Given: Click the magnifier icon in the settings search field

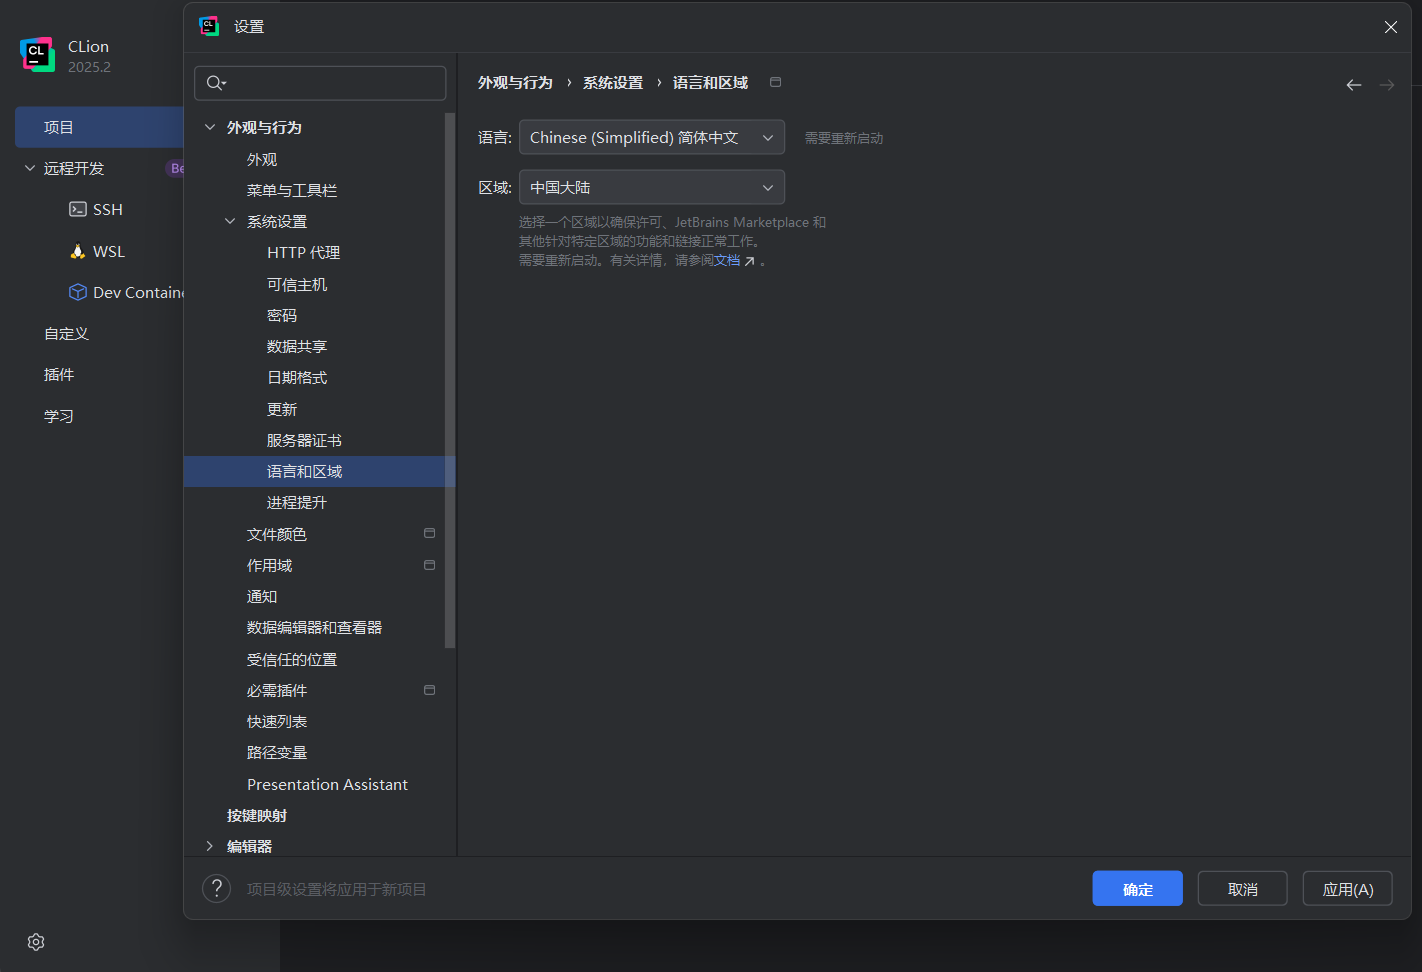Looking at the screenshot, I should [x=215, y=83].
